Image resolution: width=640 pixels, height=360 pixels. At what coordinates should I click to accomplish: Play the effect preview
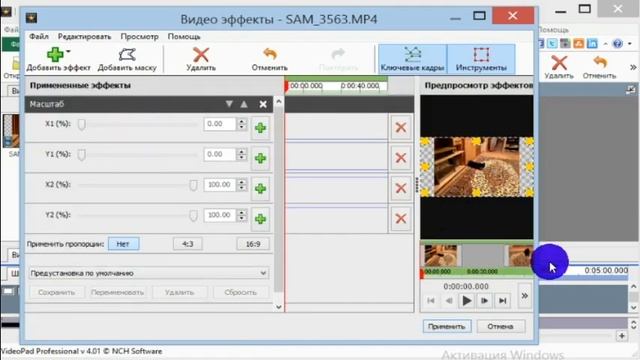[x=467, y=301]
